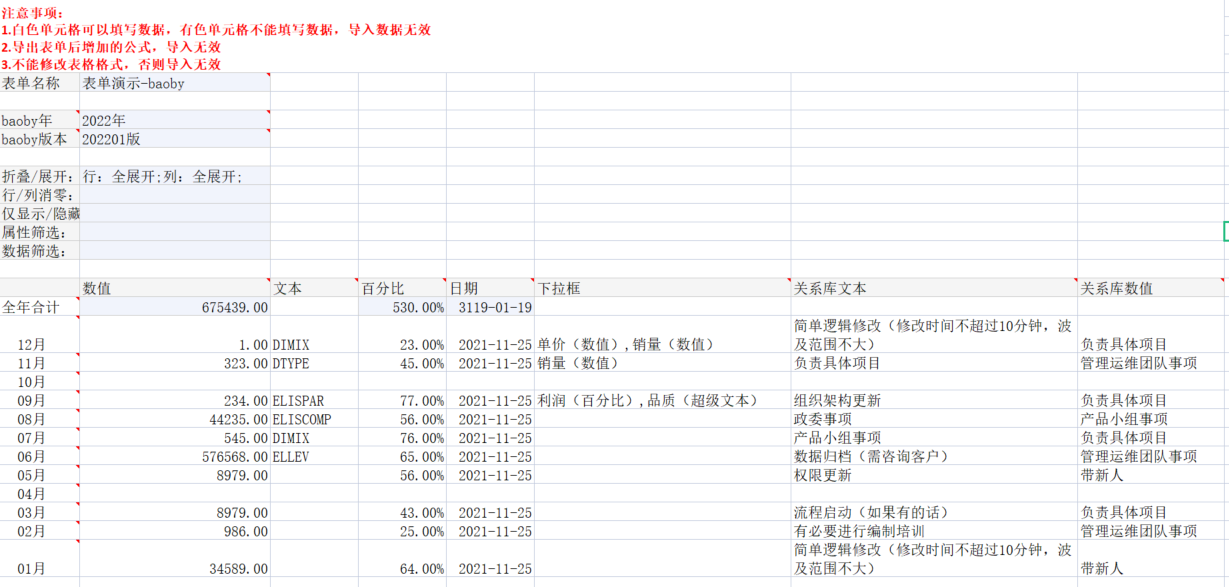Click the 下拉框 column header

coord(662,288)
